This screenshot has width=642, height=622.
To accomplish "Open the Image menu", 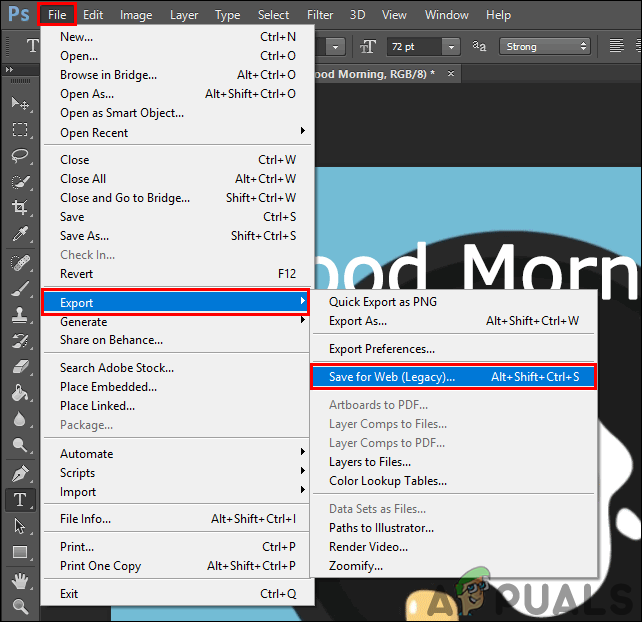I will click(x=136, y=15).
